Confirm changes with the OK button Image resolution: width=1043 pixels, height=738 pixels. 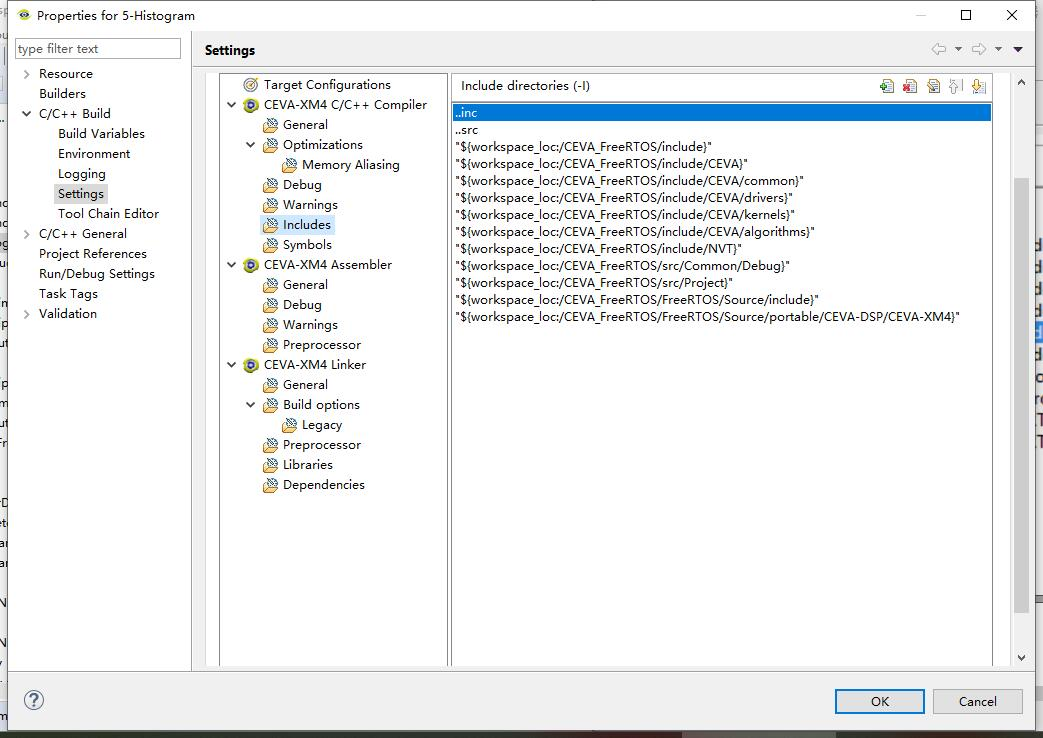[x=878, y=701]
